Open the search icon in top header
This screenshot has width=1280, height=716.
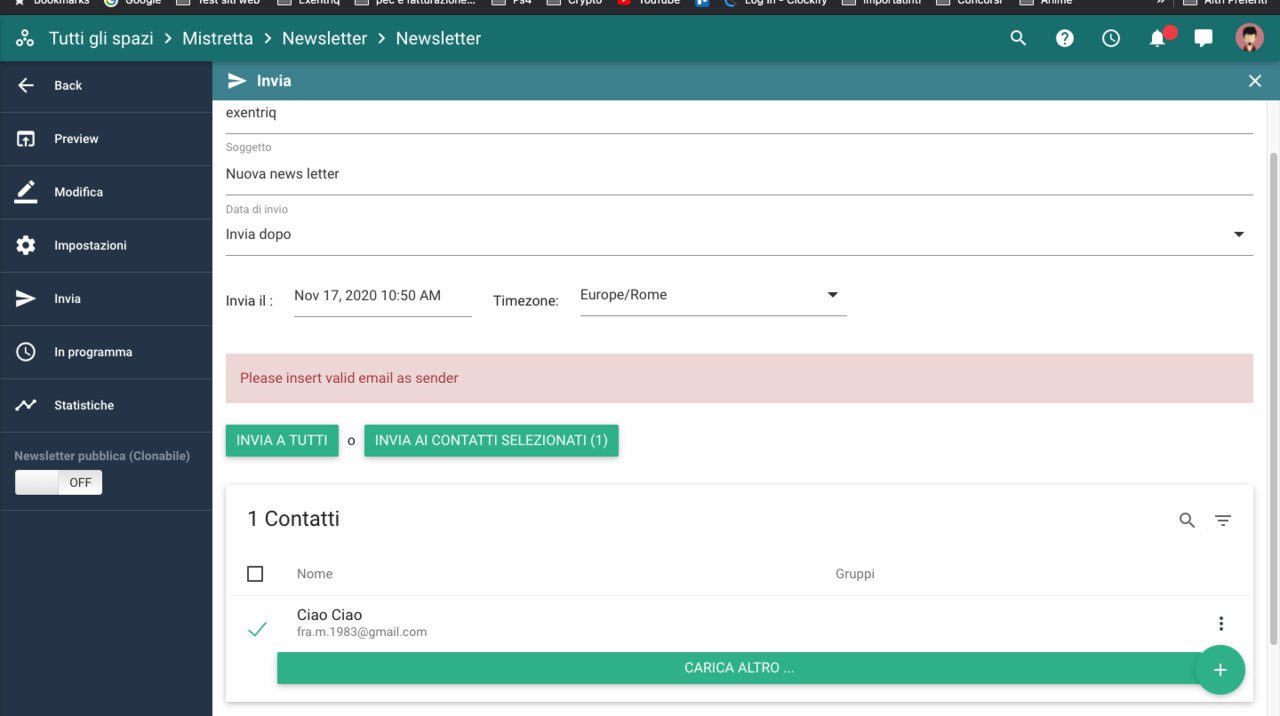(x=1018, y=38)
